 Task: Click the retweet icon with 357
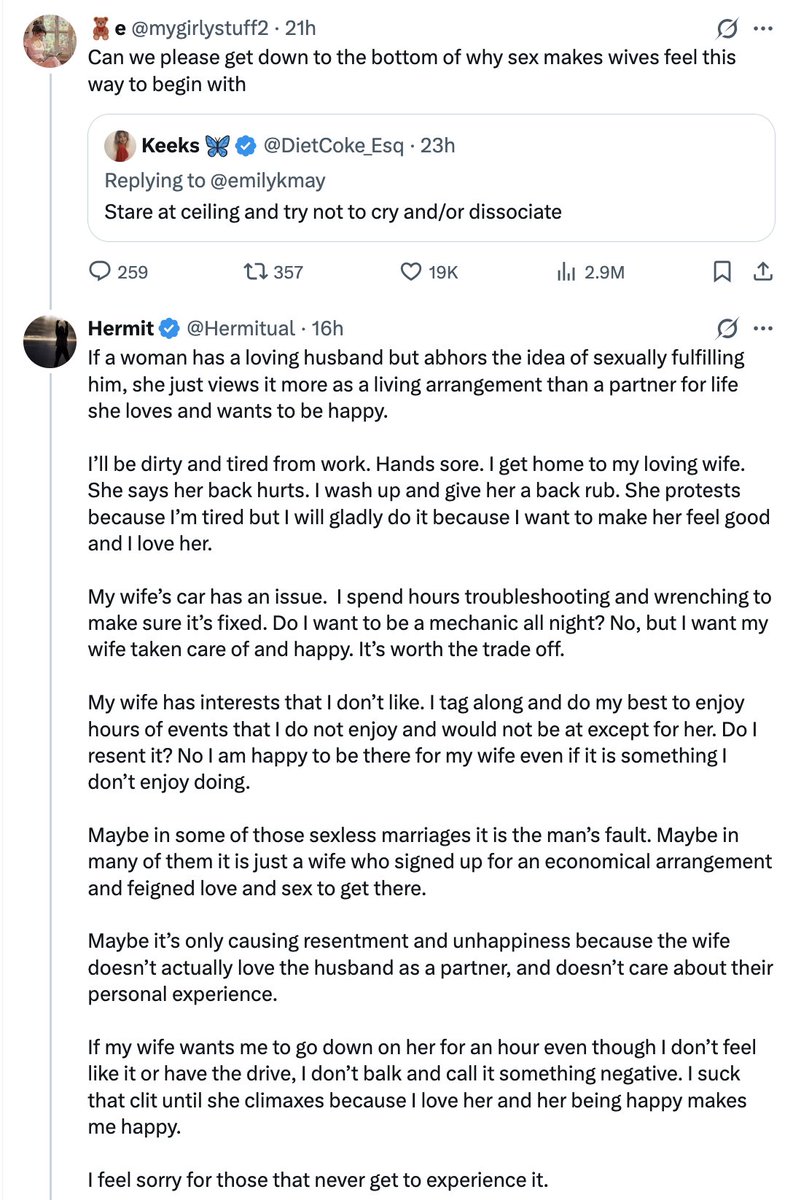(255, 271)
